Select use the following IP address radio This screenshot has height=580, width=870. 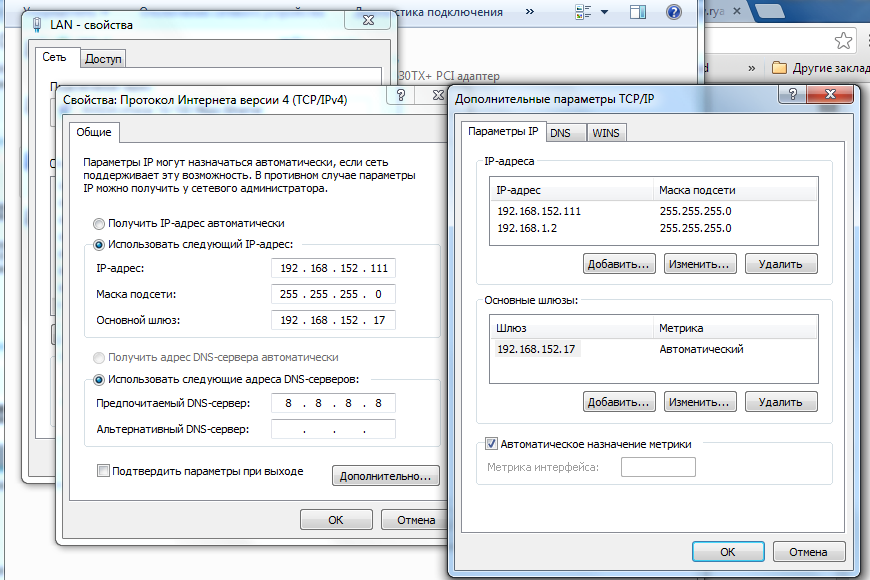[x=99, y=245]
